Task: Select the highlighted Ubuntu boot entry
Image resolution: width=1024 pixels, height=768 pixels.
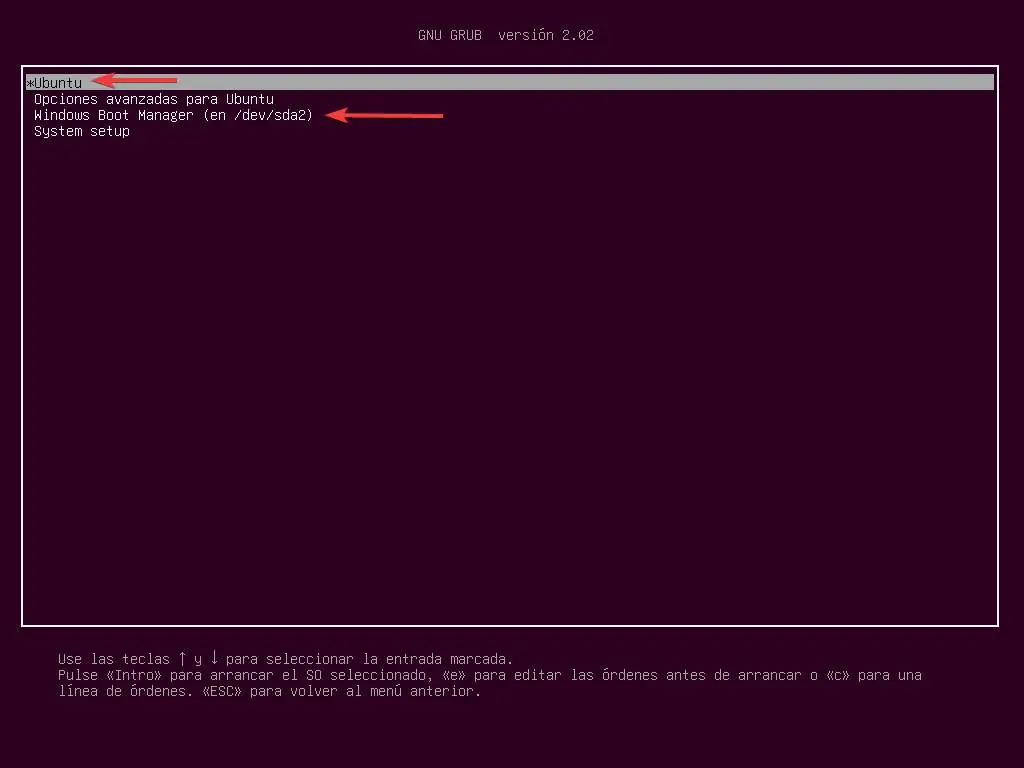Action: [x=509, y=82]
